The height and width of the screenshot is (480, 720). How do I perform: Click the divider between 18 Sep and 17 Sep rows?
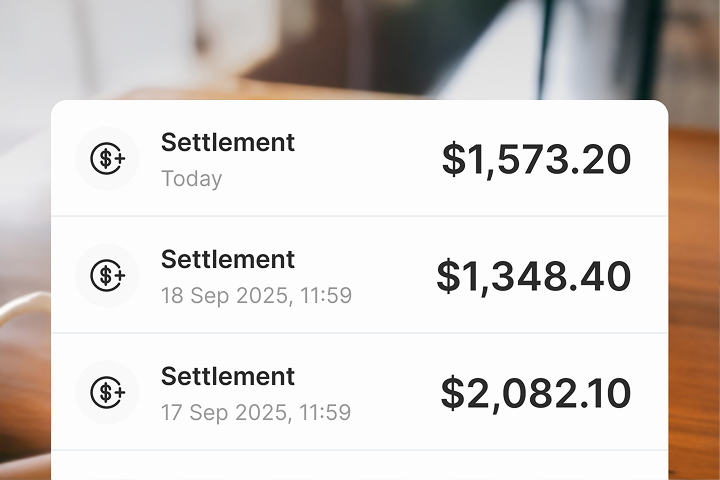360,333
